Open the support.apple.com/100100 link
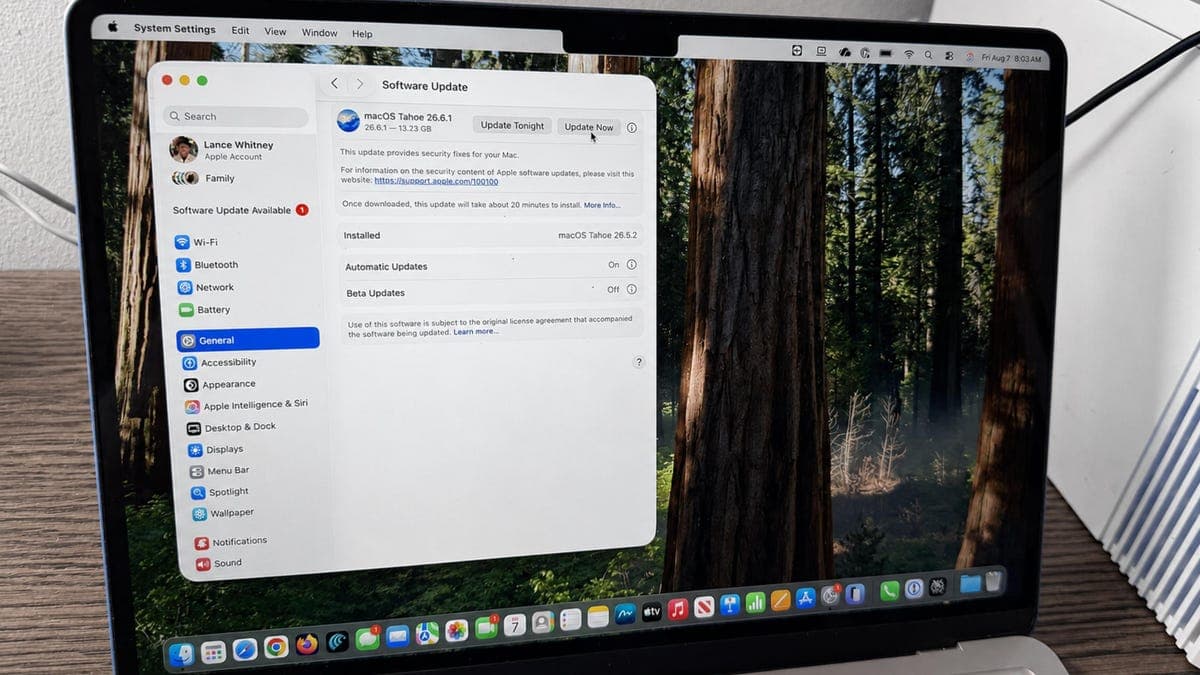 436,181
